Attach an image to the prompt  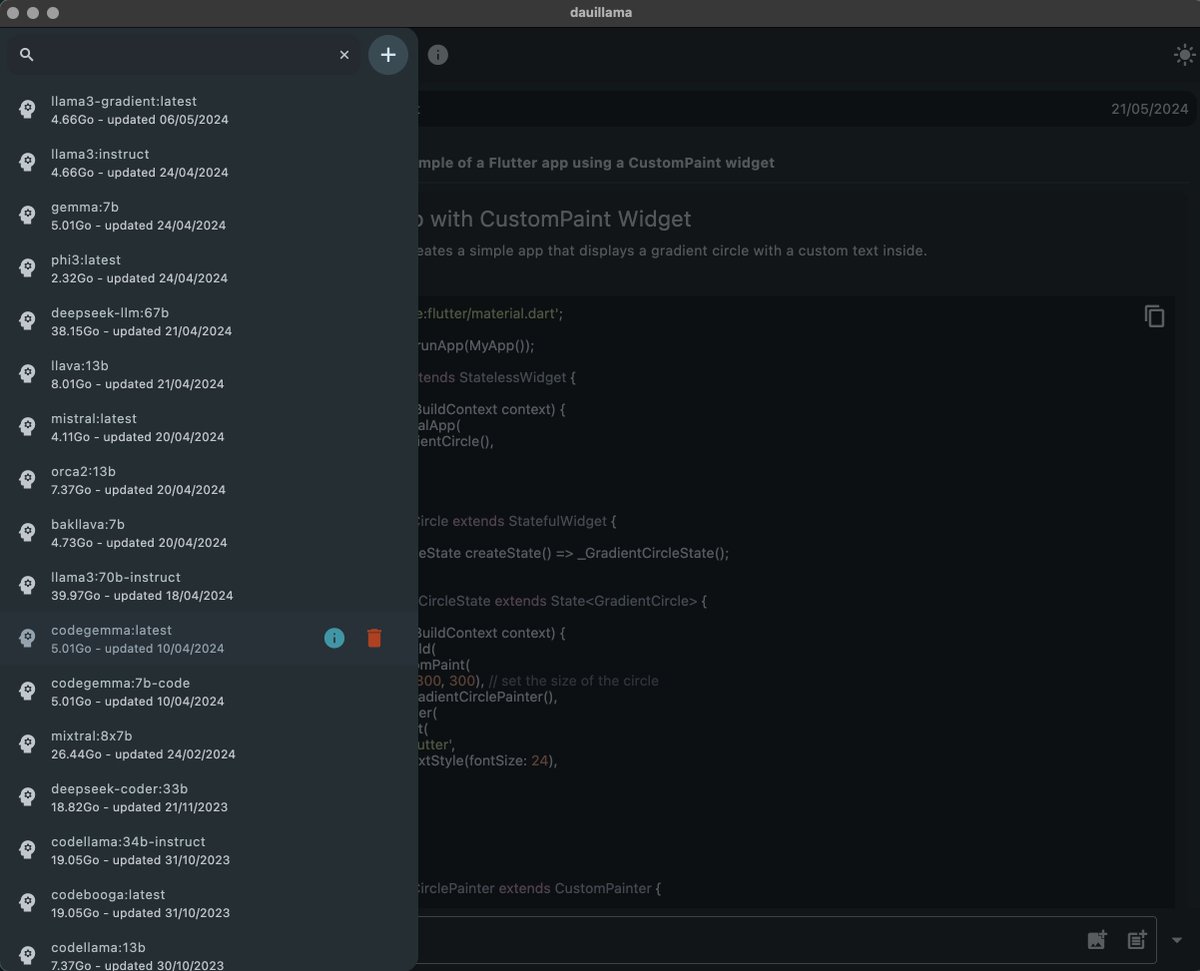pos(1097,940)
